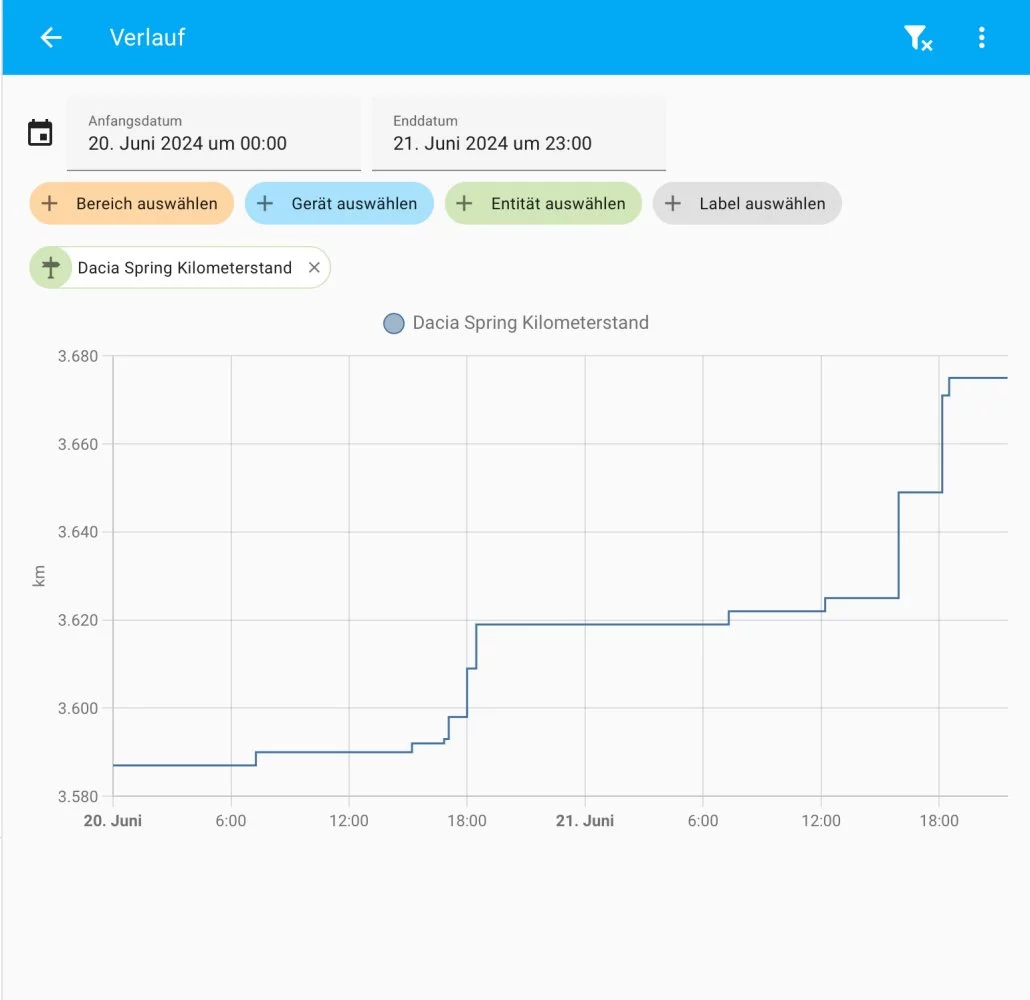Click the Dacia Spring Kilometerstand entity chip

(179, 267)
